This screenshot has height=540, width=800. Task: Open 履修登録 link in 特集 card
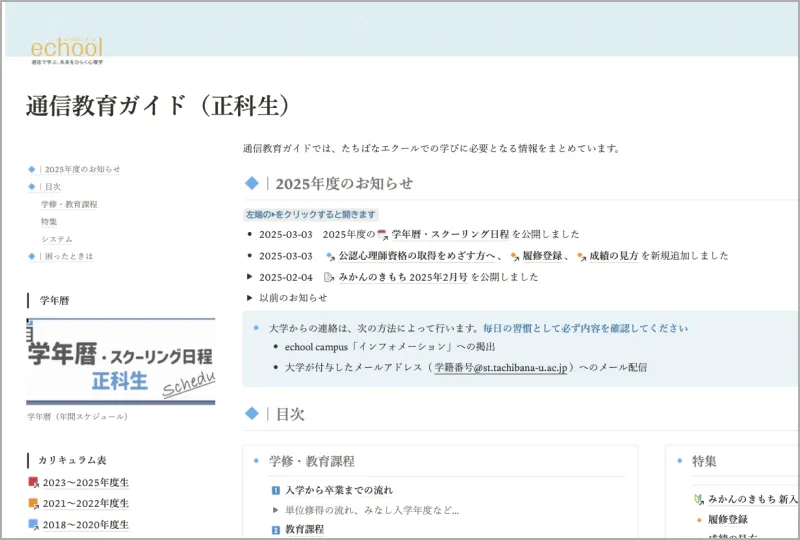pyautogui.click(x=728, y=520)
